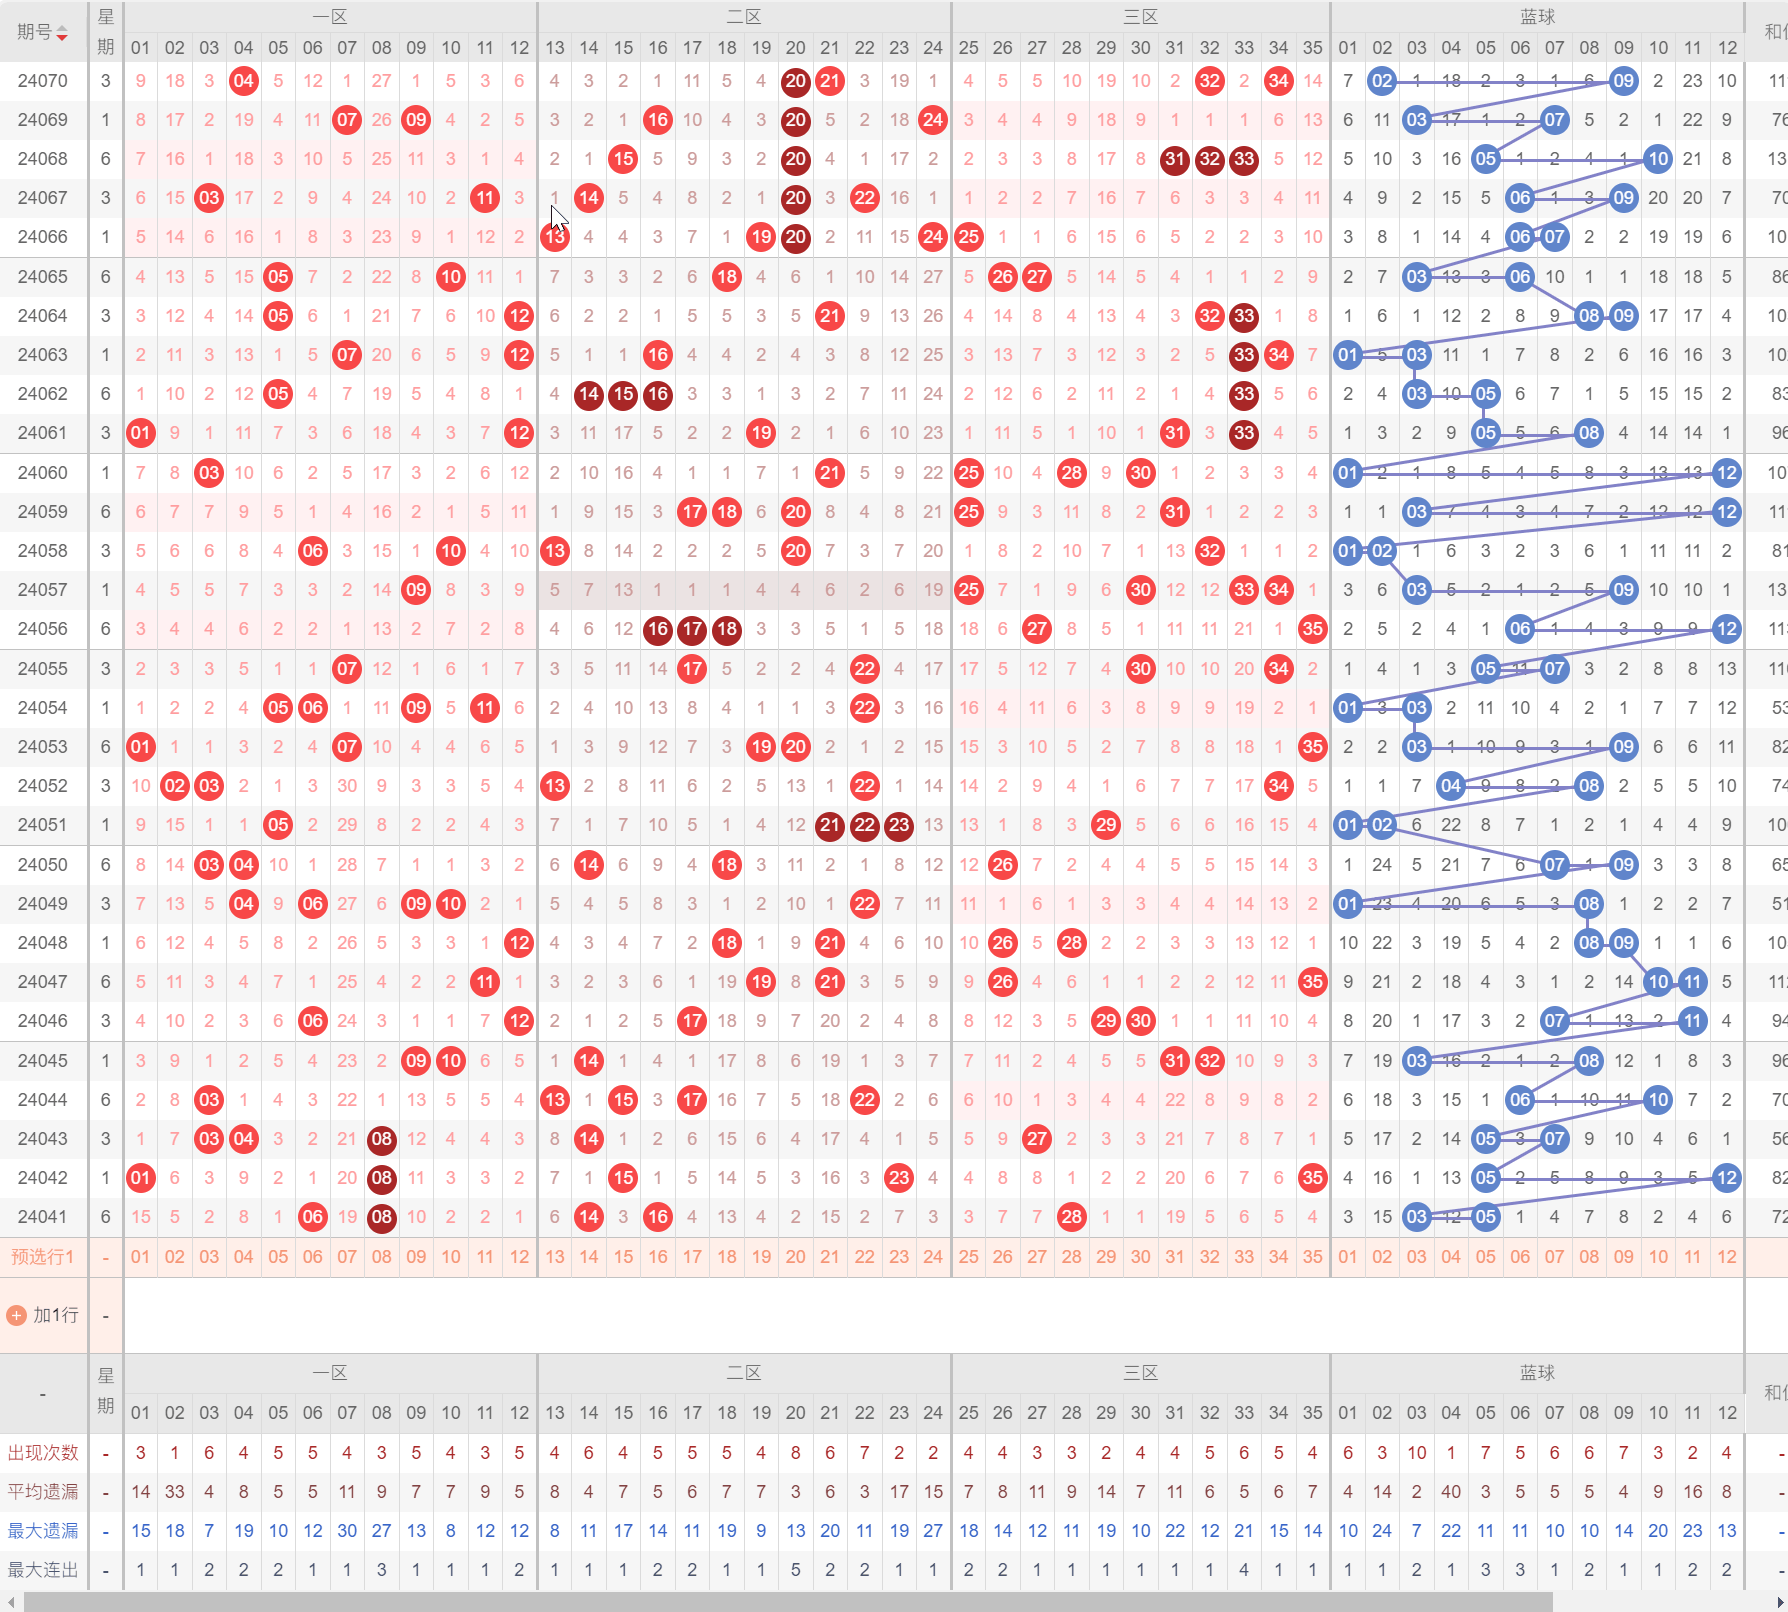
Task: Click the 平均遗漏 statistics row label
Action: [43, 1492]
